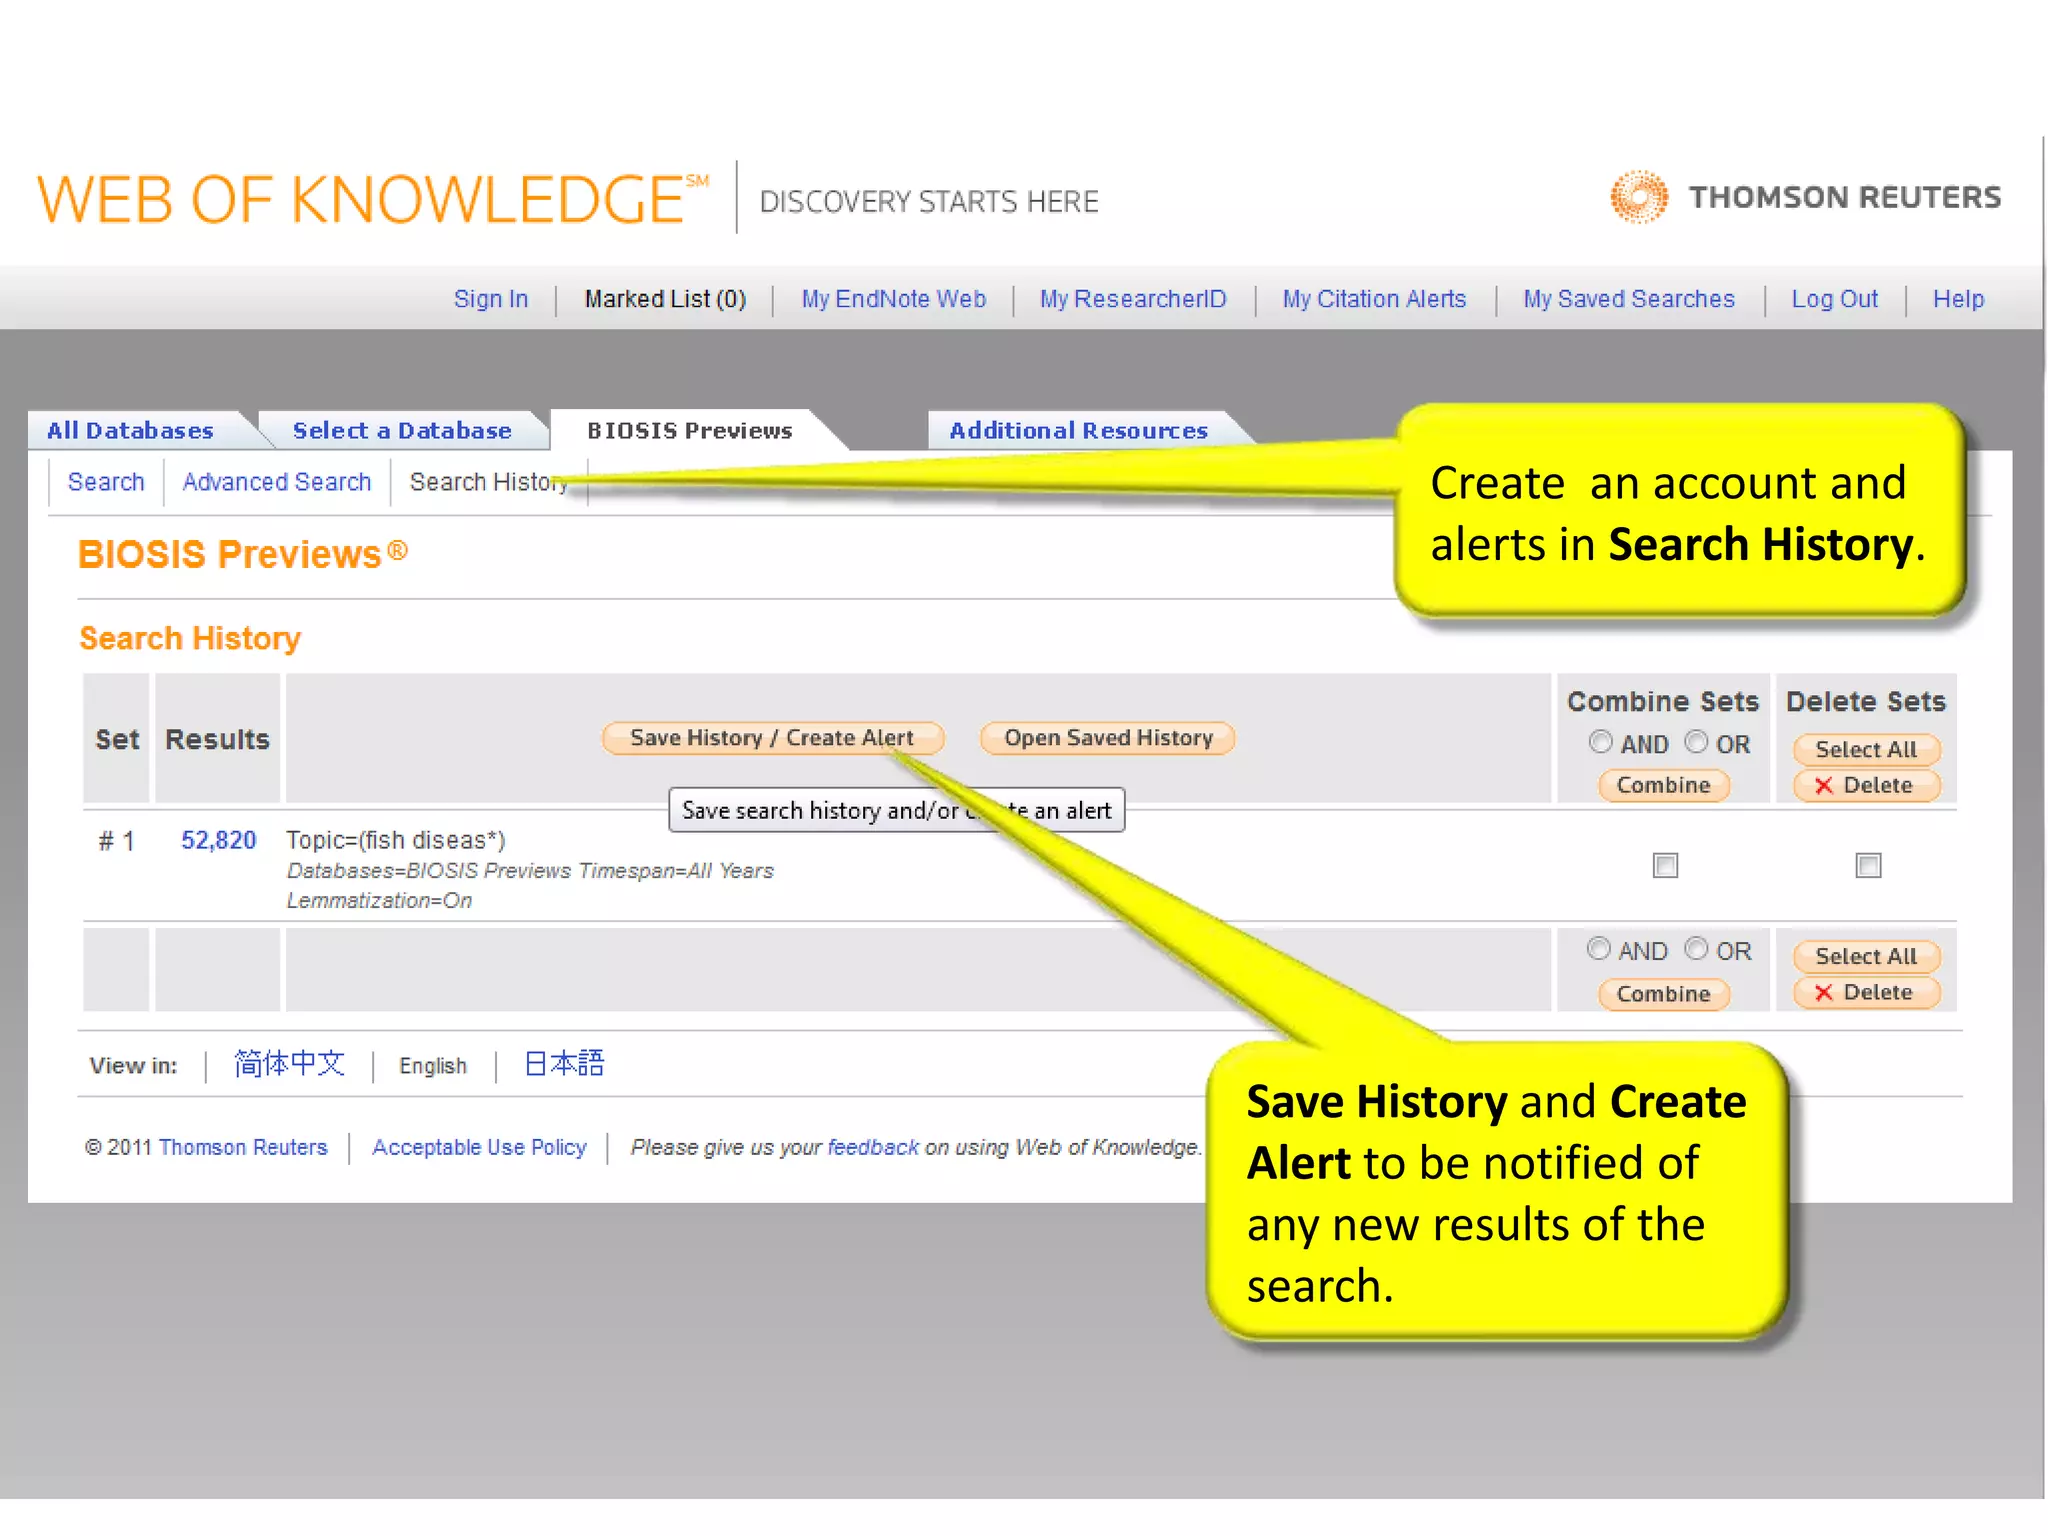
Task: Open My Saved Searches link
Action: click(x=1629, y=299)
